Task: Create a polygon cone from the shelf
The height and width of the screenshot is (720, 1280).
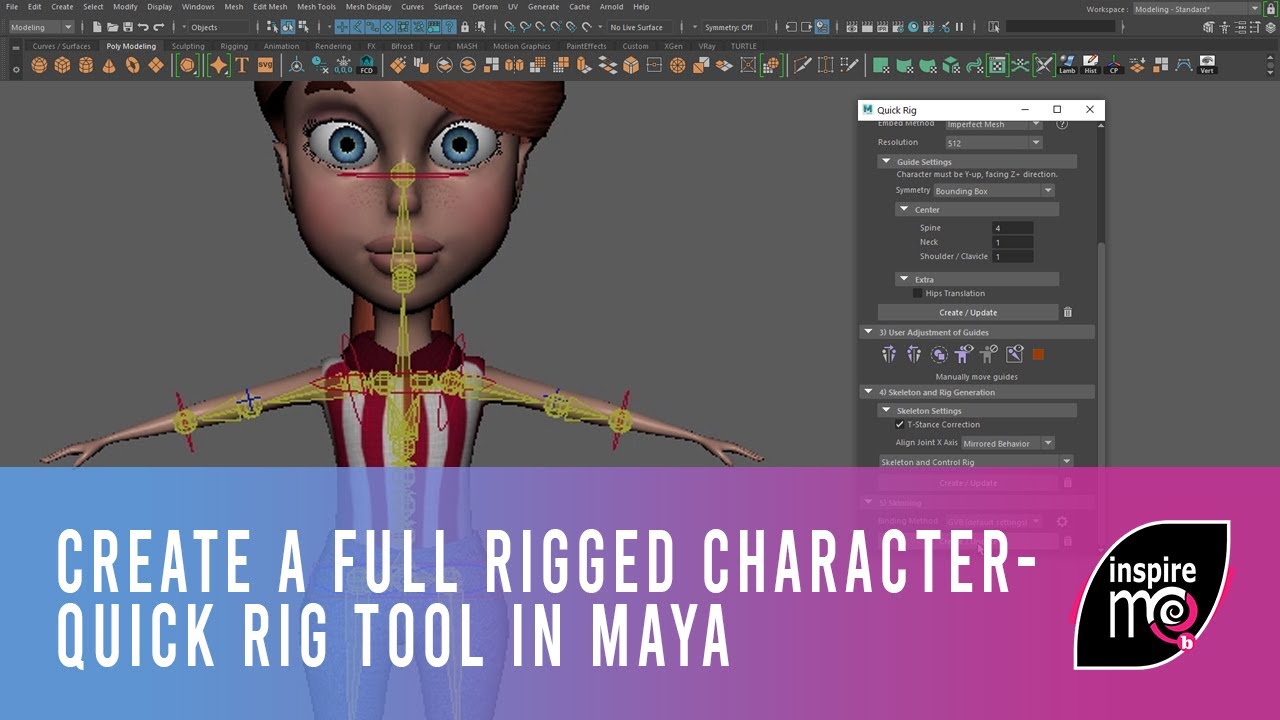Action: point(109,66)
